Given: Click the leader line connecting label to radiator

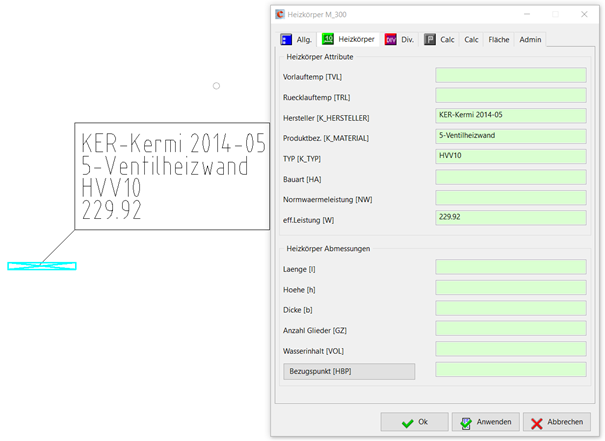Looking at the screenshot, I should 58,247.
